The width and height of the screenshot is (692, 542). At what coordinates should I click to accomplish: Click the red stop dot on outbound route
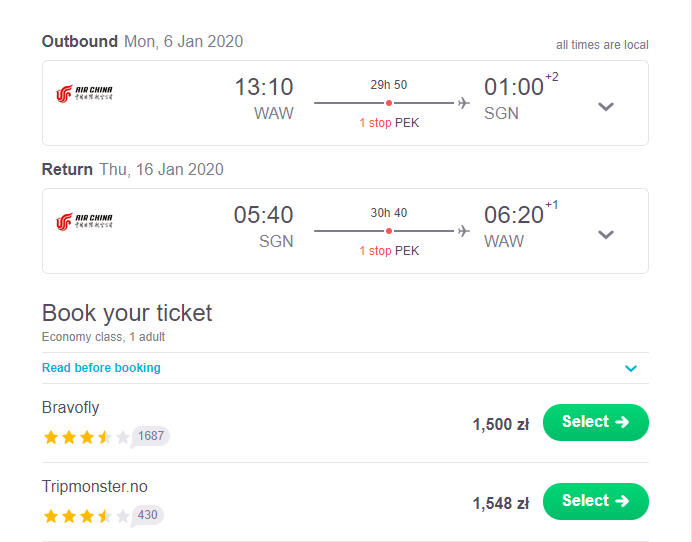pos(389,103)
